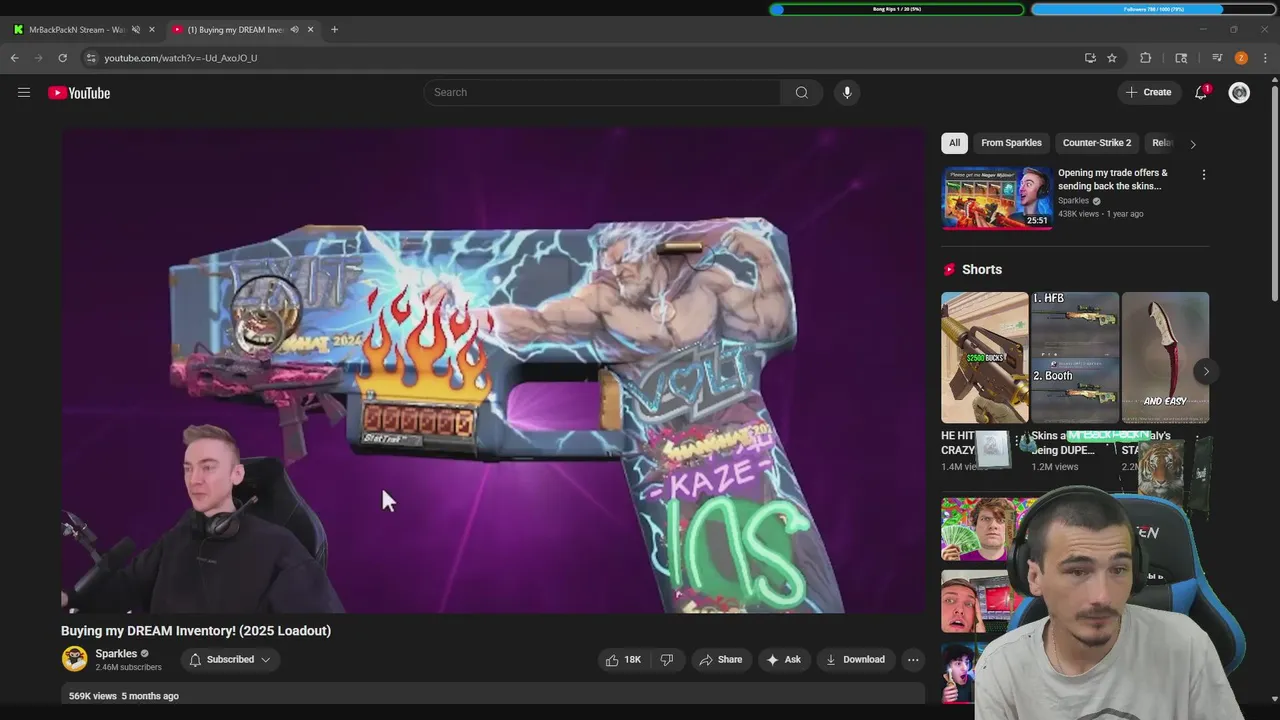
Task: Focus the YouTube search field
Action: pos(602,92)
